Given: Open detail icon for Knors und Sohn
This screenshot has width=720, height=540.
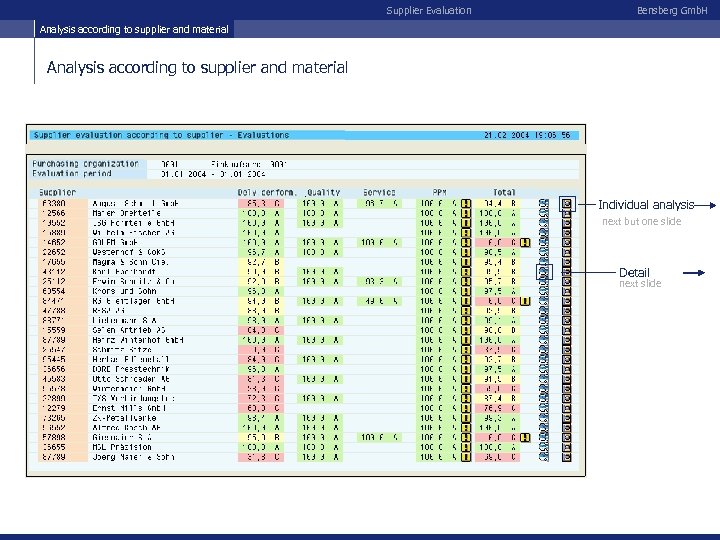Looking at the screenshot, I should 544,291.
